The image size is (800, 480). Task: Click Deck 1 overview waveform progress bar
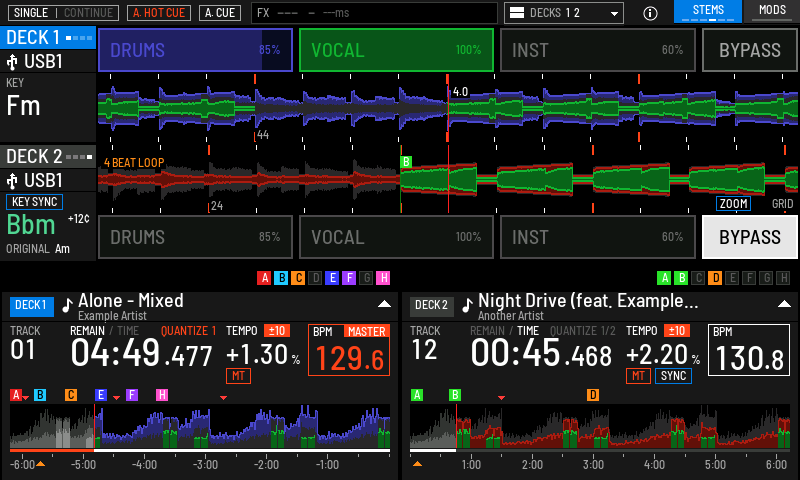click(x=200, y=451)
